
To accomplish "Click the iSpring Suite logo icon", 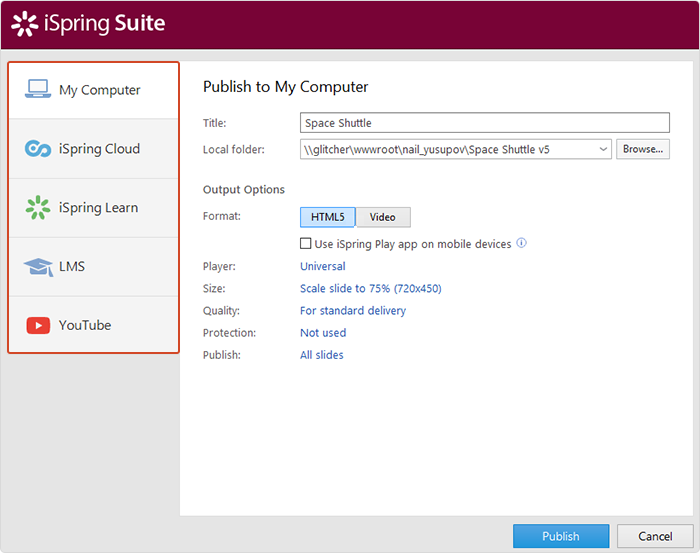I will tap(25, 24).
